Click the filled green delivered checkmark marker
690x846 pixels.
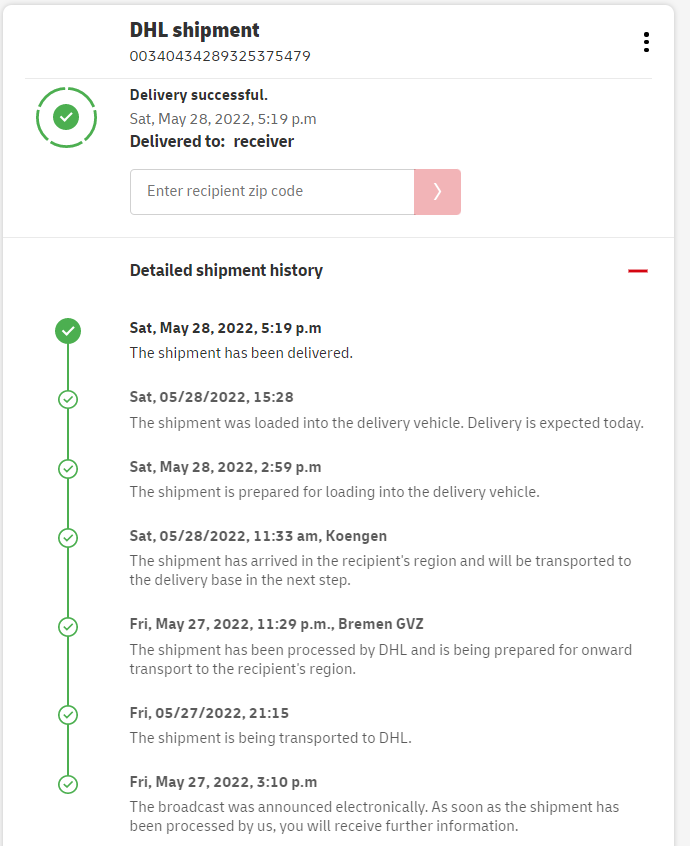click(68, 330)
